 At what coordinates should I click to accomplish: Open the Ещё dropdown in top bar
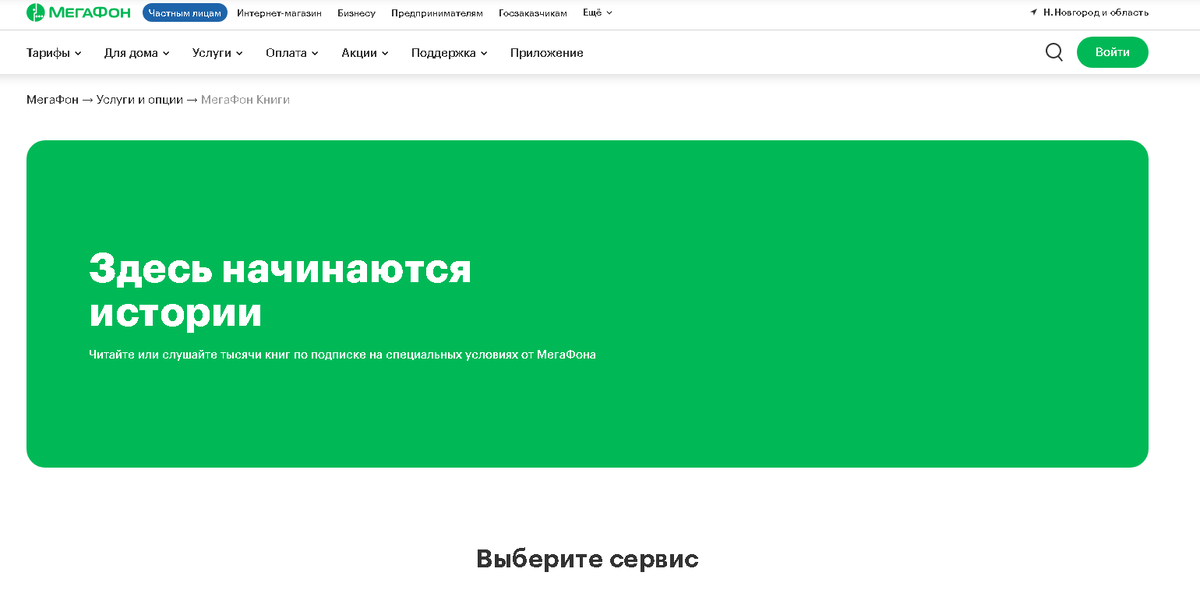598,13
